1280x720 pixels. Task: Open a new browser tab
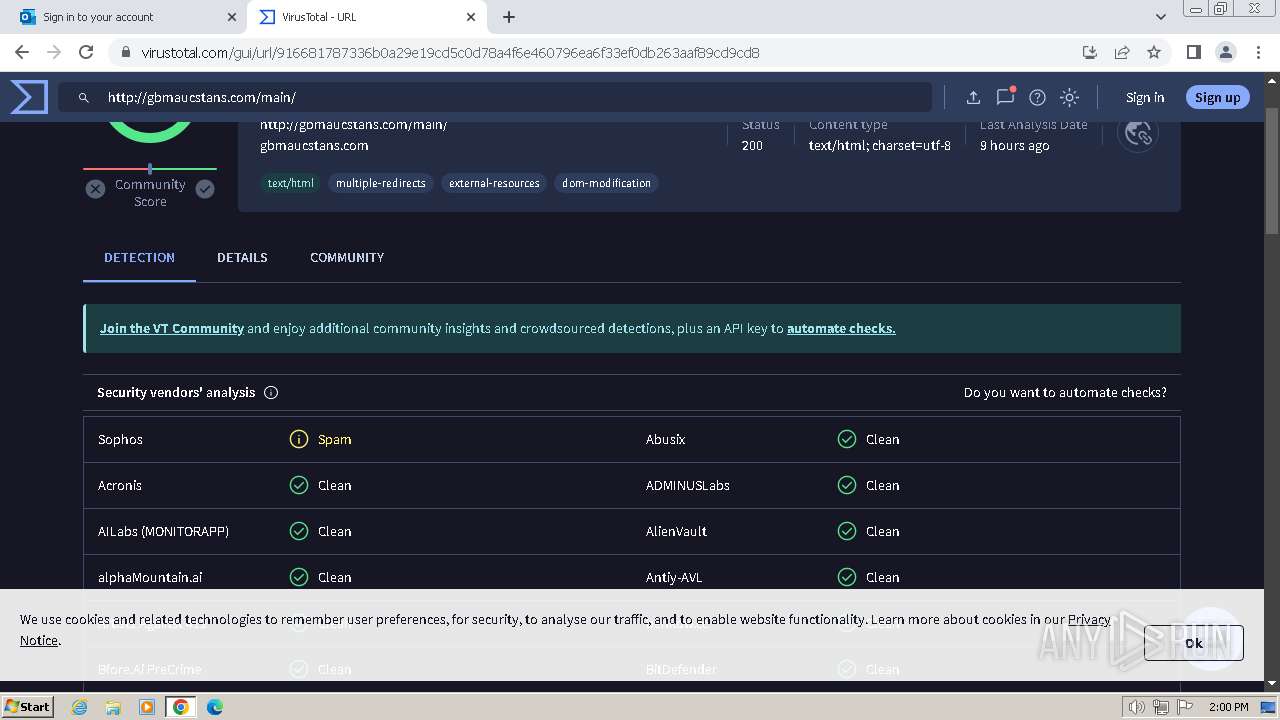[509, 17]
